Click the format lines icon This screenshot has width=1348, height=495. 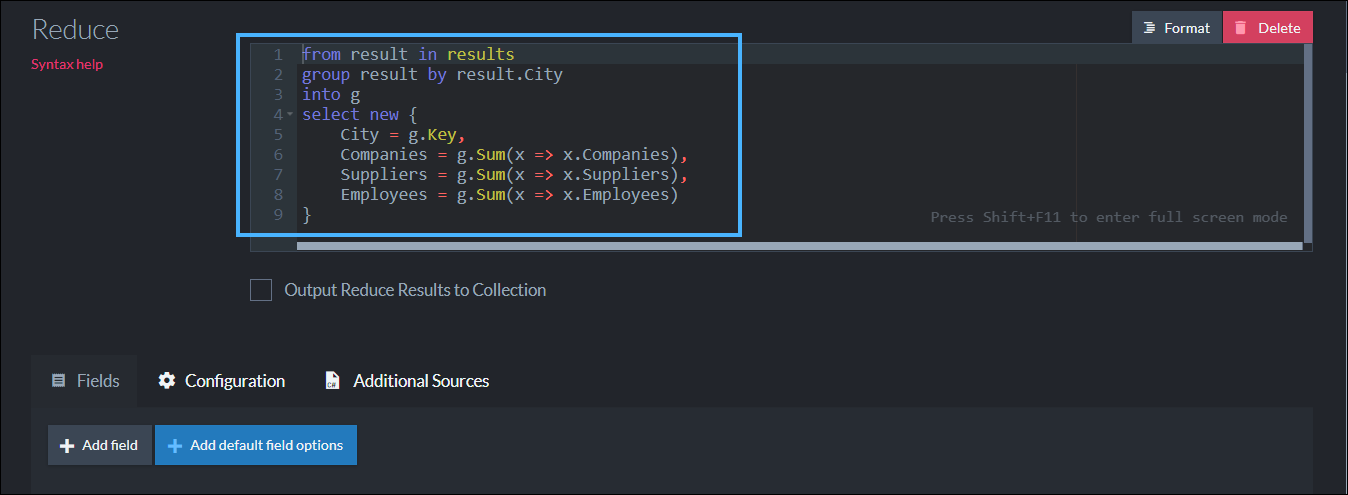point(1150,28)
